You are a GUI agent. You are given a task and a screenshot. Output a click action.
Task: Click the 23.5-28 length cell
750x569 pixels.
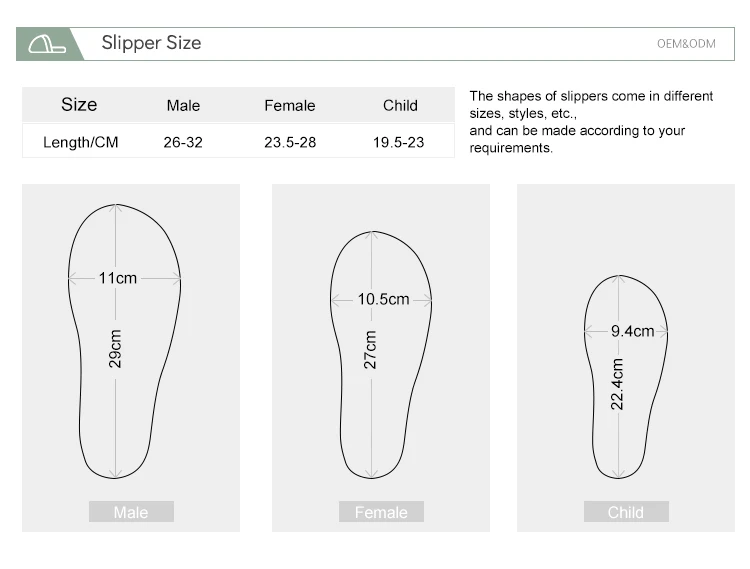(x=290, y=142)
